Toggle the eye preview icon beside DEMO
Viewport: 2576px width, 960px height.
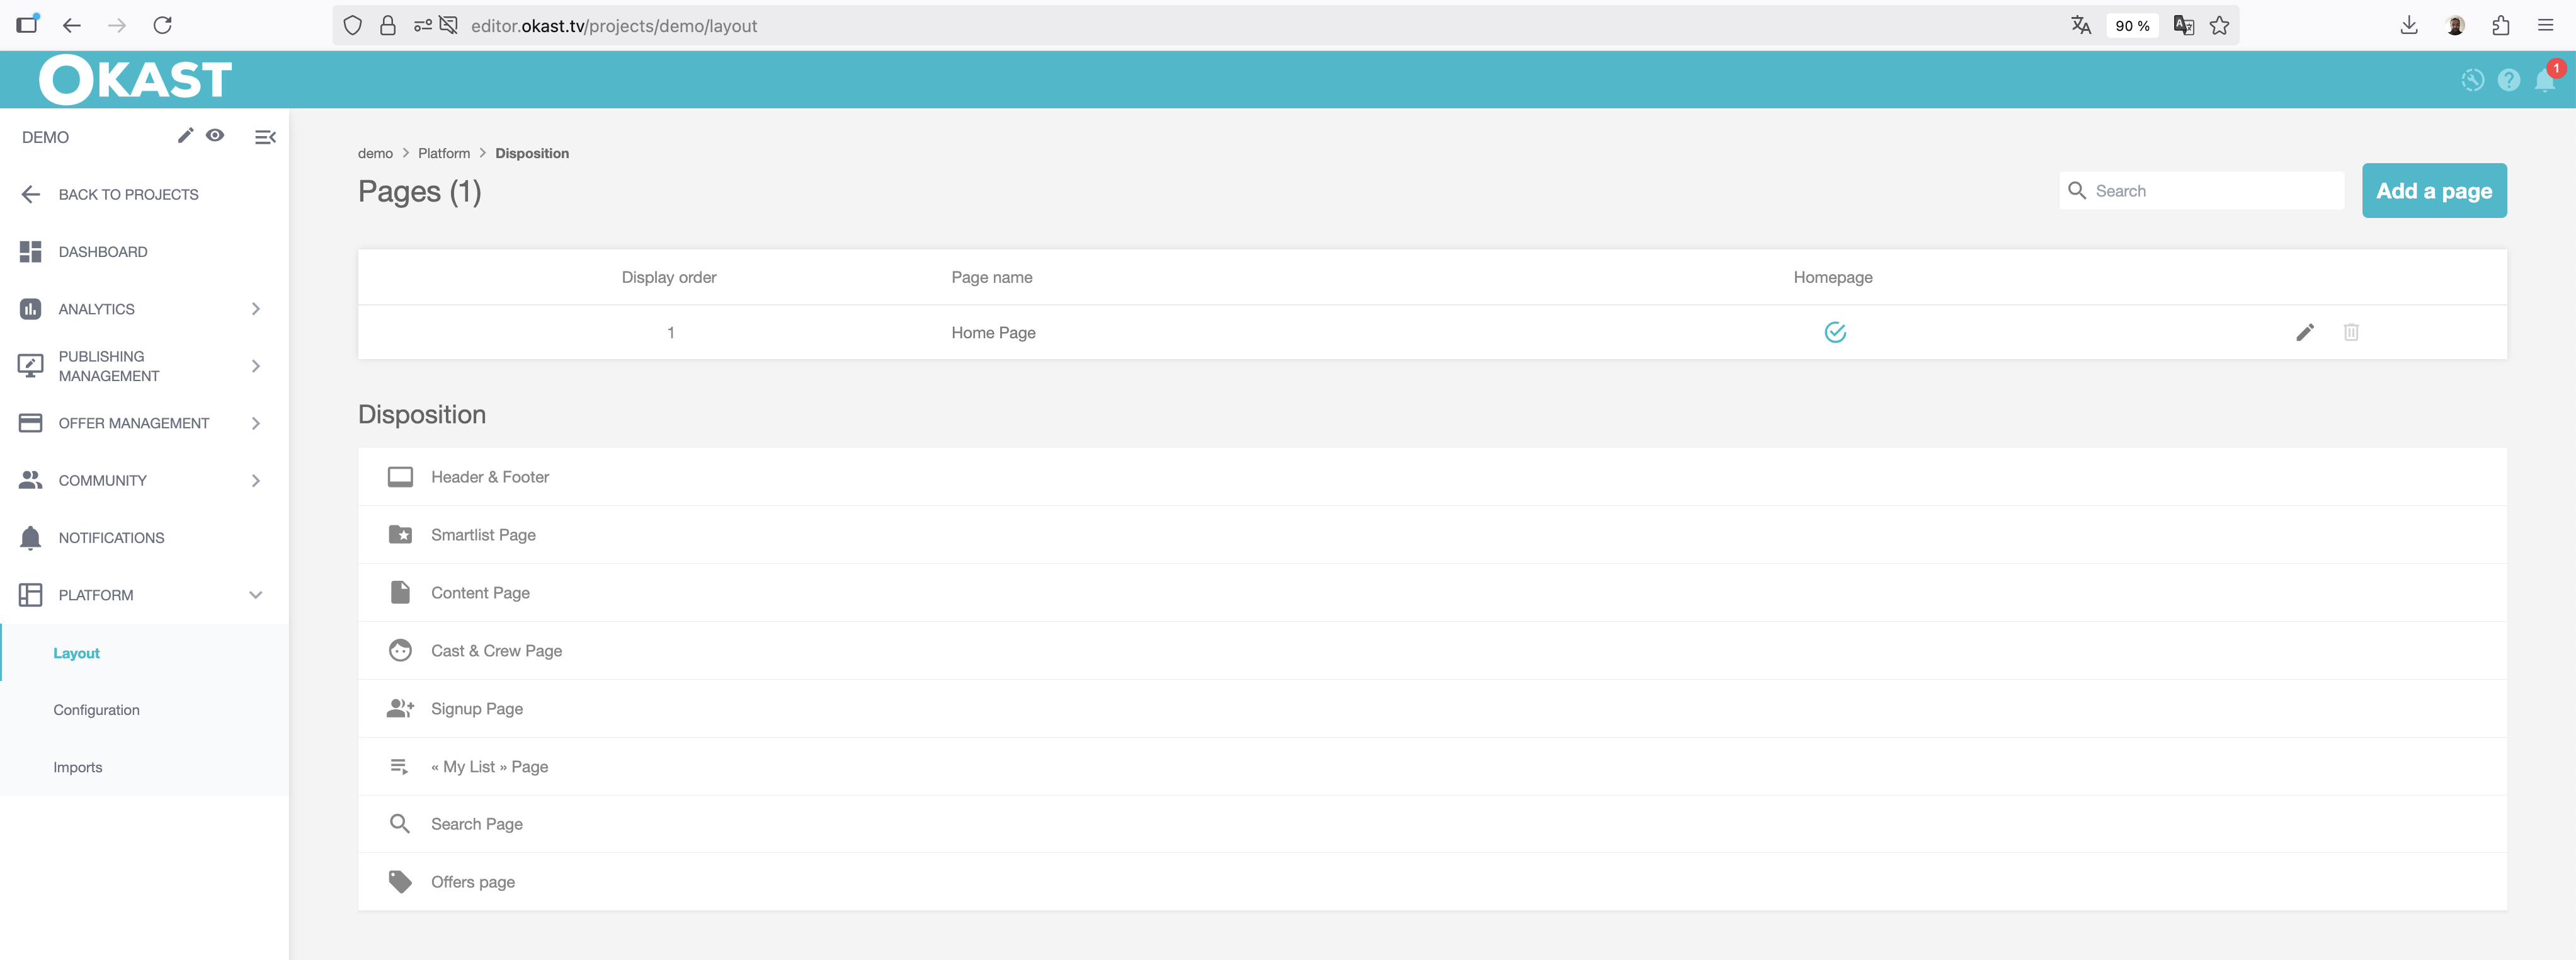215,135
